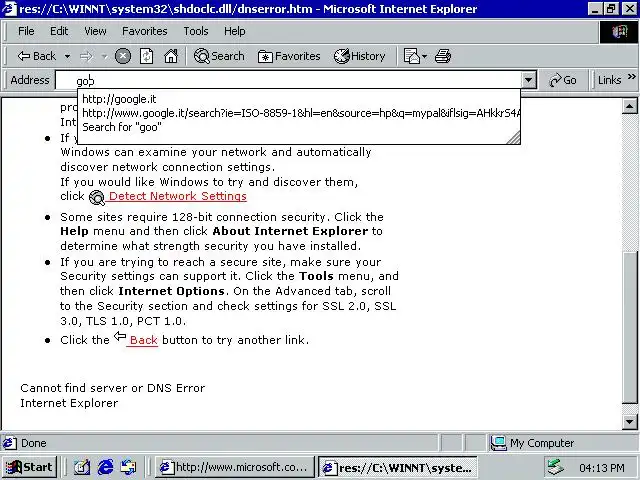Click the vertical scrollbar thumb
The height and width of the screenshot is (480, 640).
(629, 327)
